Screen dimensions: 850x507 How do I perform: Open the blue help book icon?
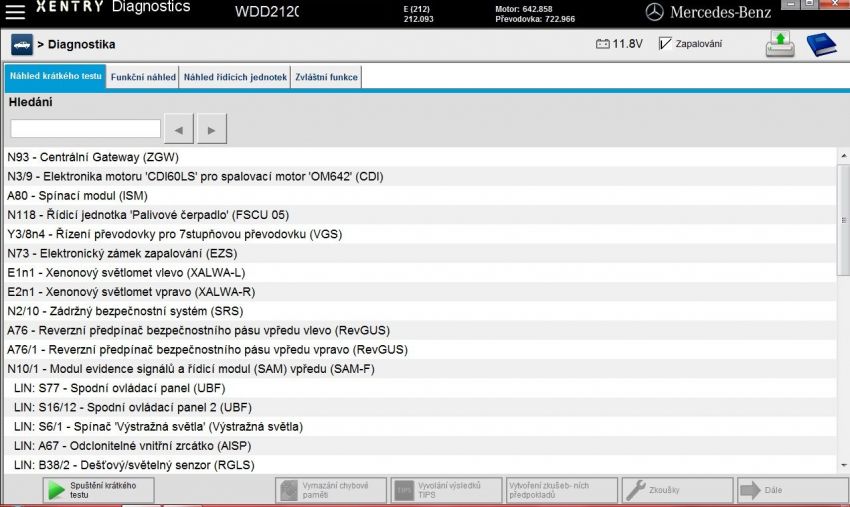coord(821,45)
